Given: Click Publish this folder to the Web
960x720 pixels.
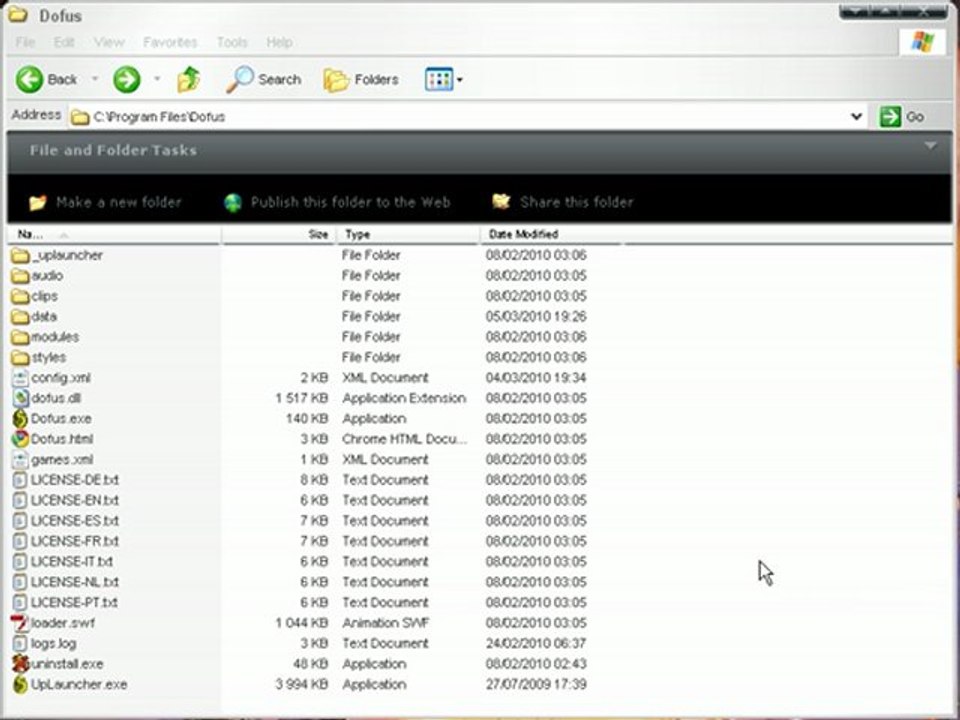Looking at the screenshot, I should click(x=350, y=202).
